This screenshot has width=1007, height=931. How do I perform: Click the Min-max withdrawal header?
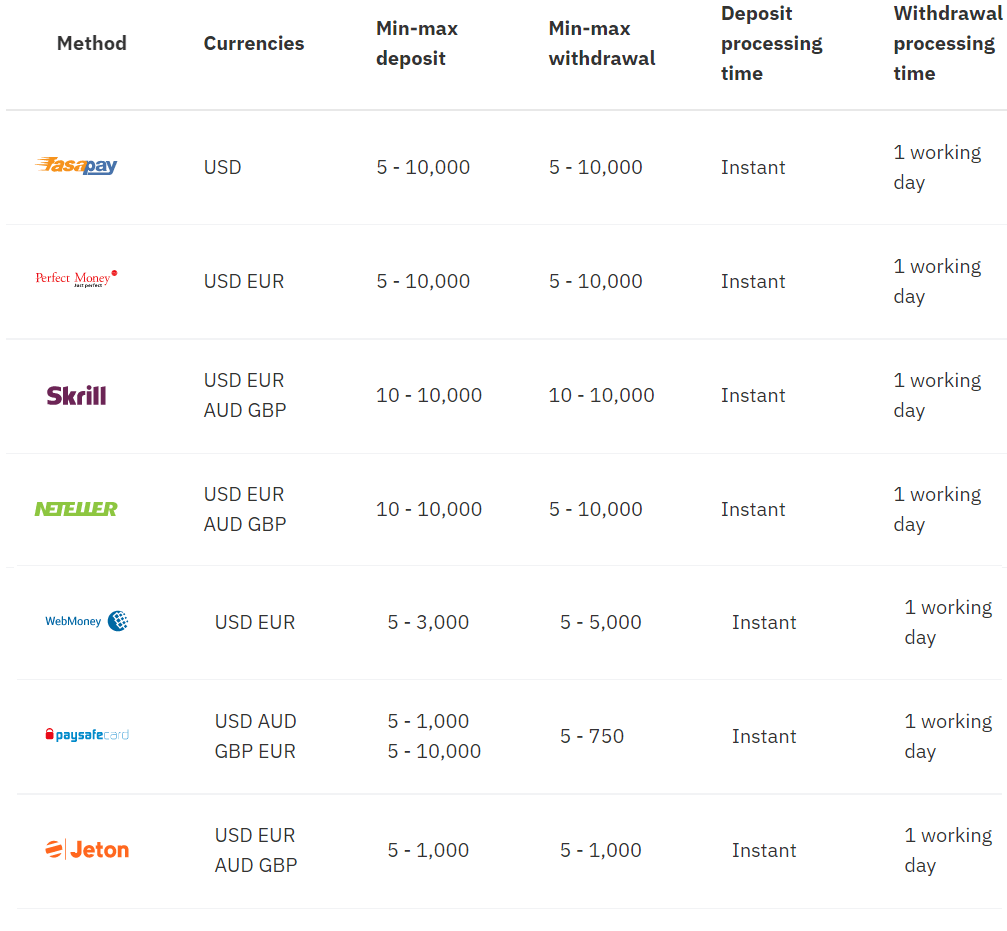click(602, 43)
